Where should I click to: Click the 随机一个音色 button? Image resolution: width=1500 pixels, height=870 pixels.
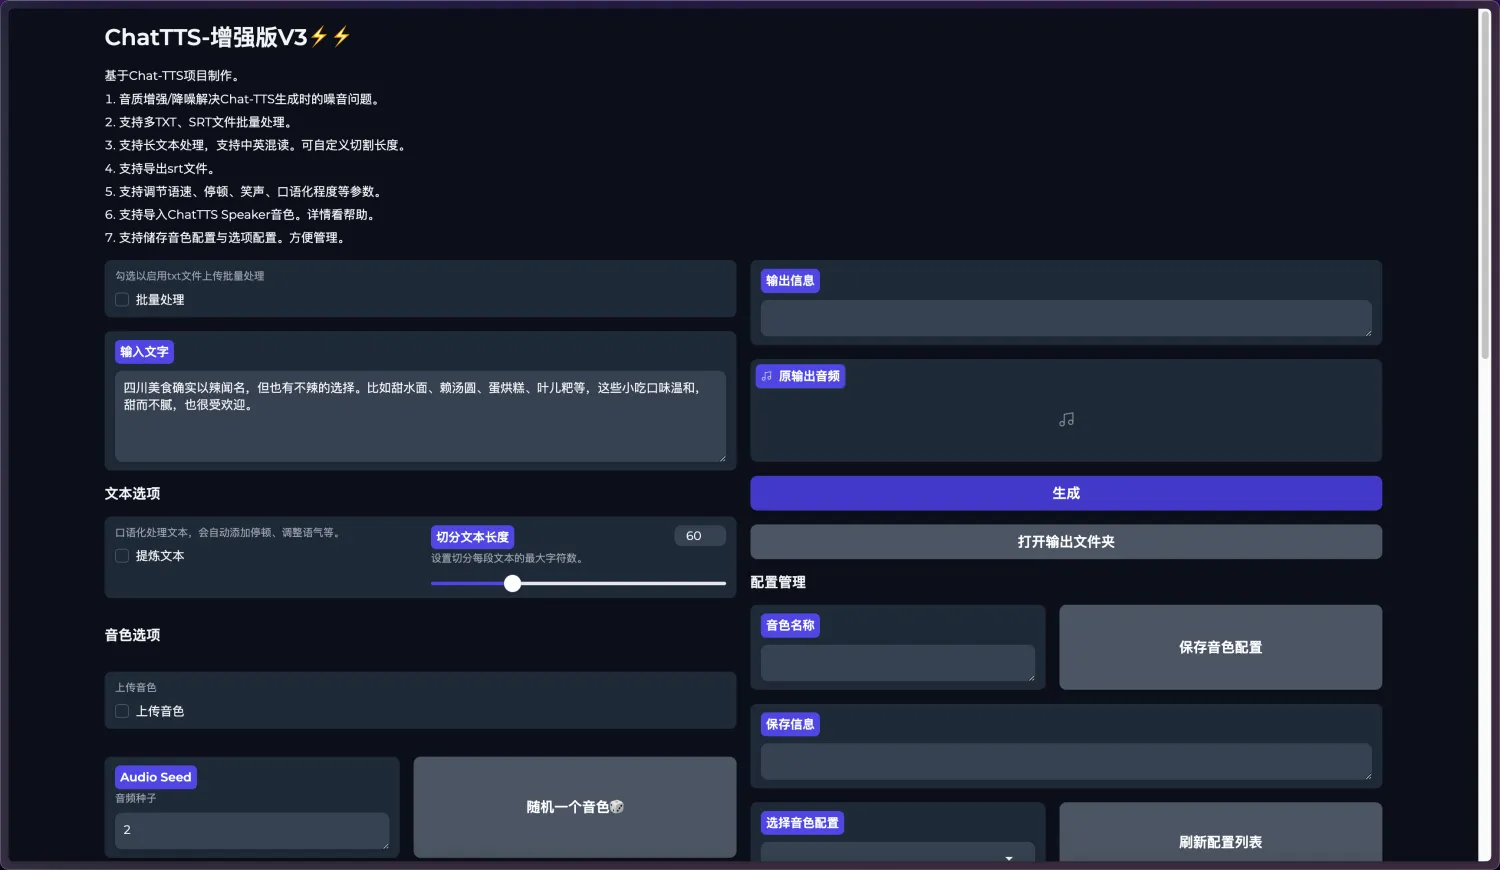575,807
